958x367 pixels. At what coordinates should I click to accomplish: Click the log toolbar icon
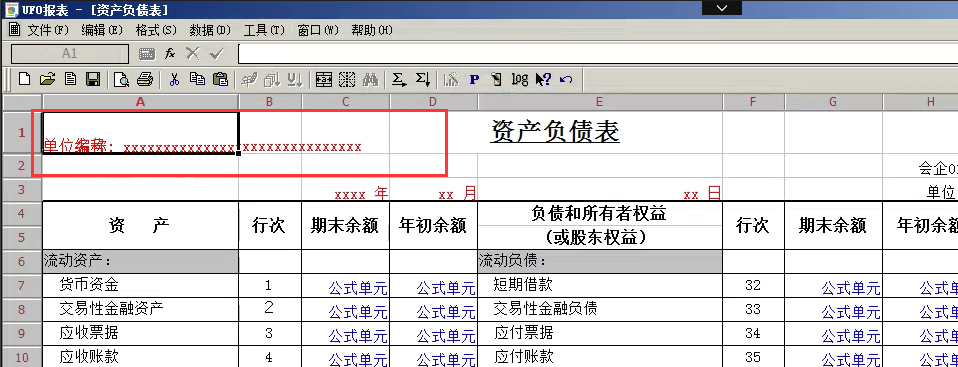(519, 79)
